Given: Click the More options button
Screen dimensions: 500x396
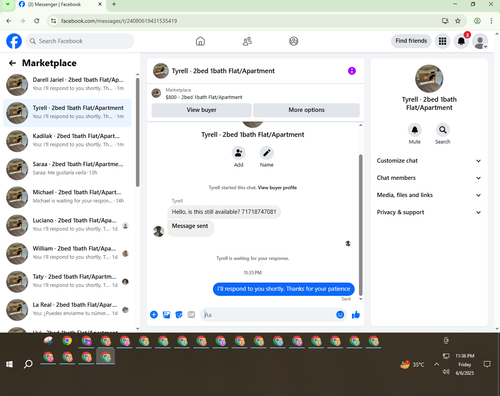Looking at the screenshot, I should (306, 110).
